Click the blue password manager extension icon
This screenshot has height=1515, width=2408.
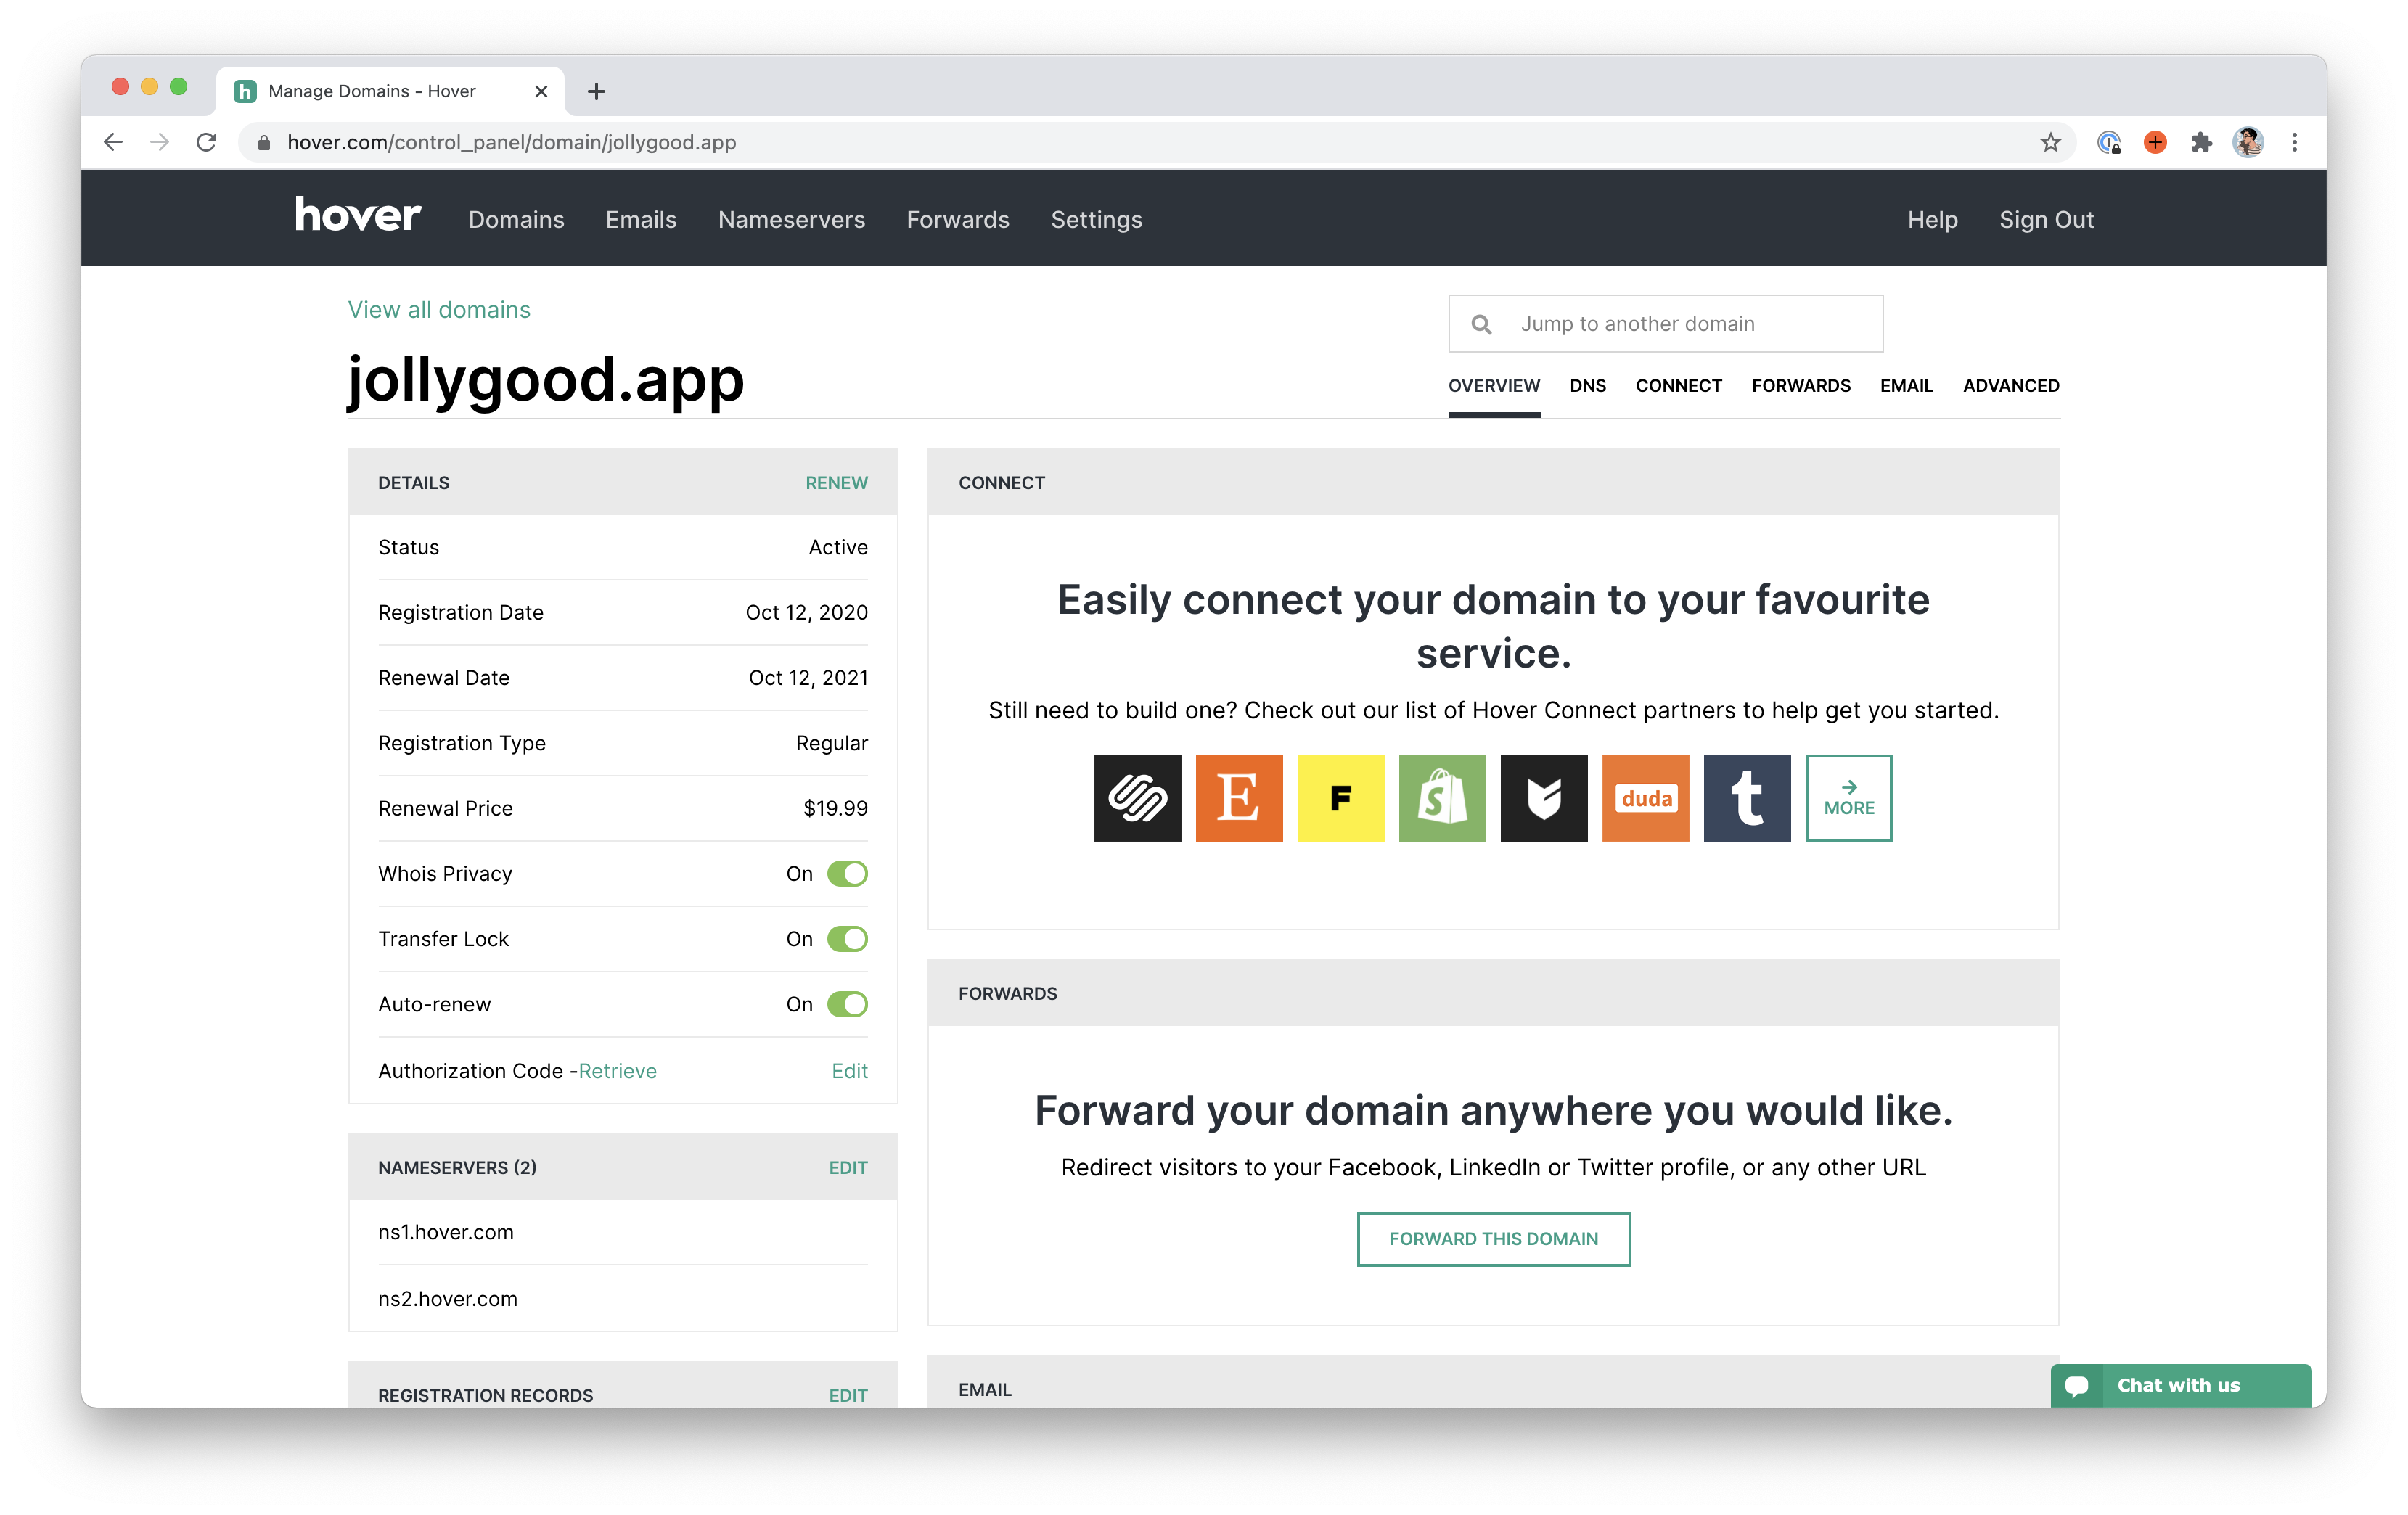2109,142
